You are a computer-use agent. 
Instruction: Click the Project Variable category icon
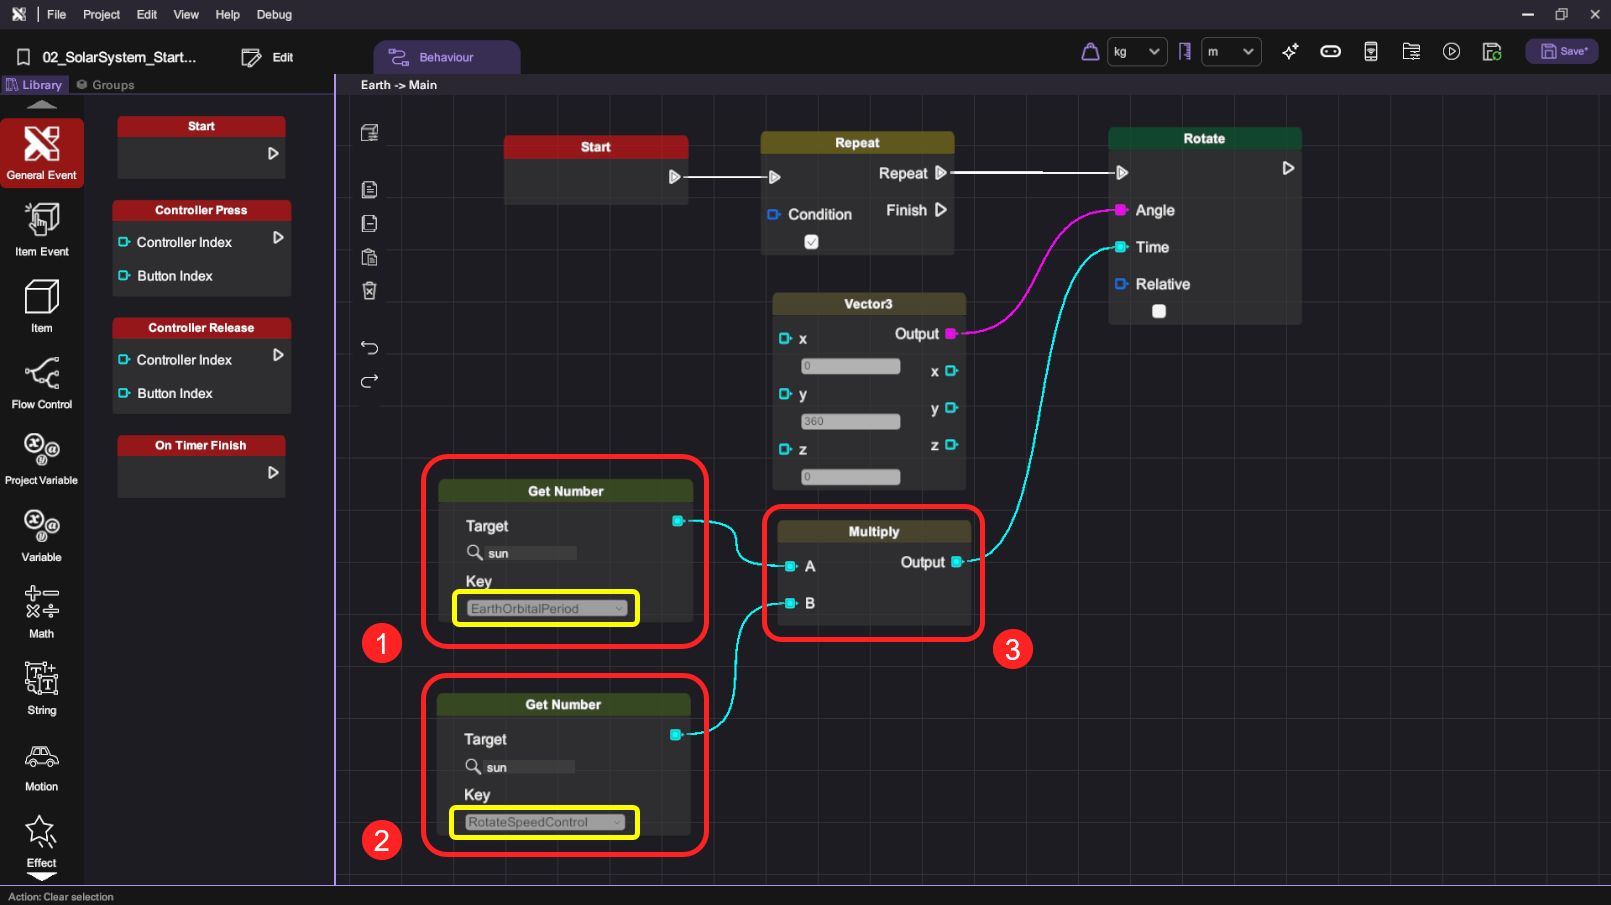[x=41, y=457]
